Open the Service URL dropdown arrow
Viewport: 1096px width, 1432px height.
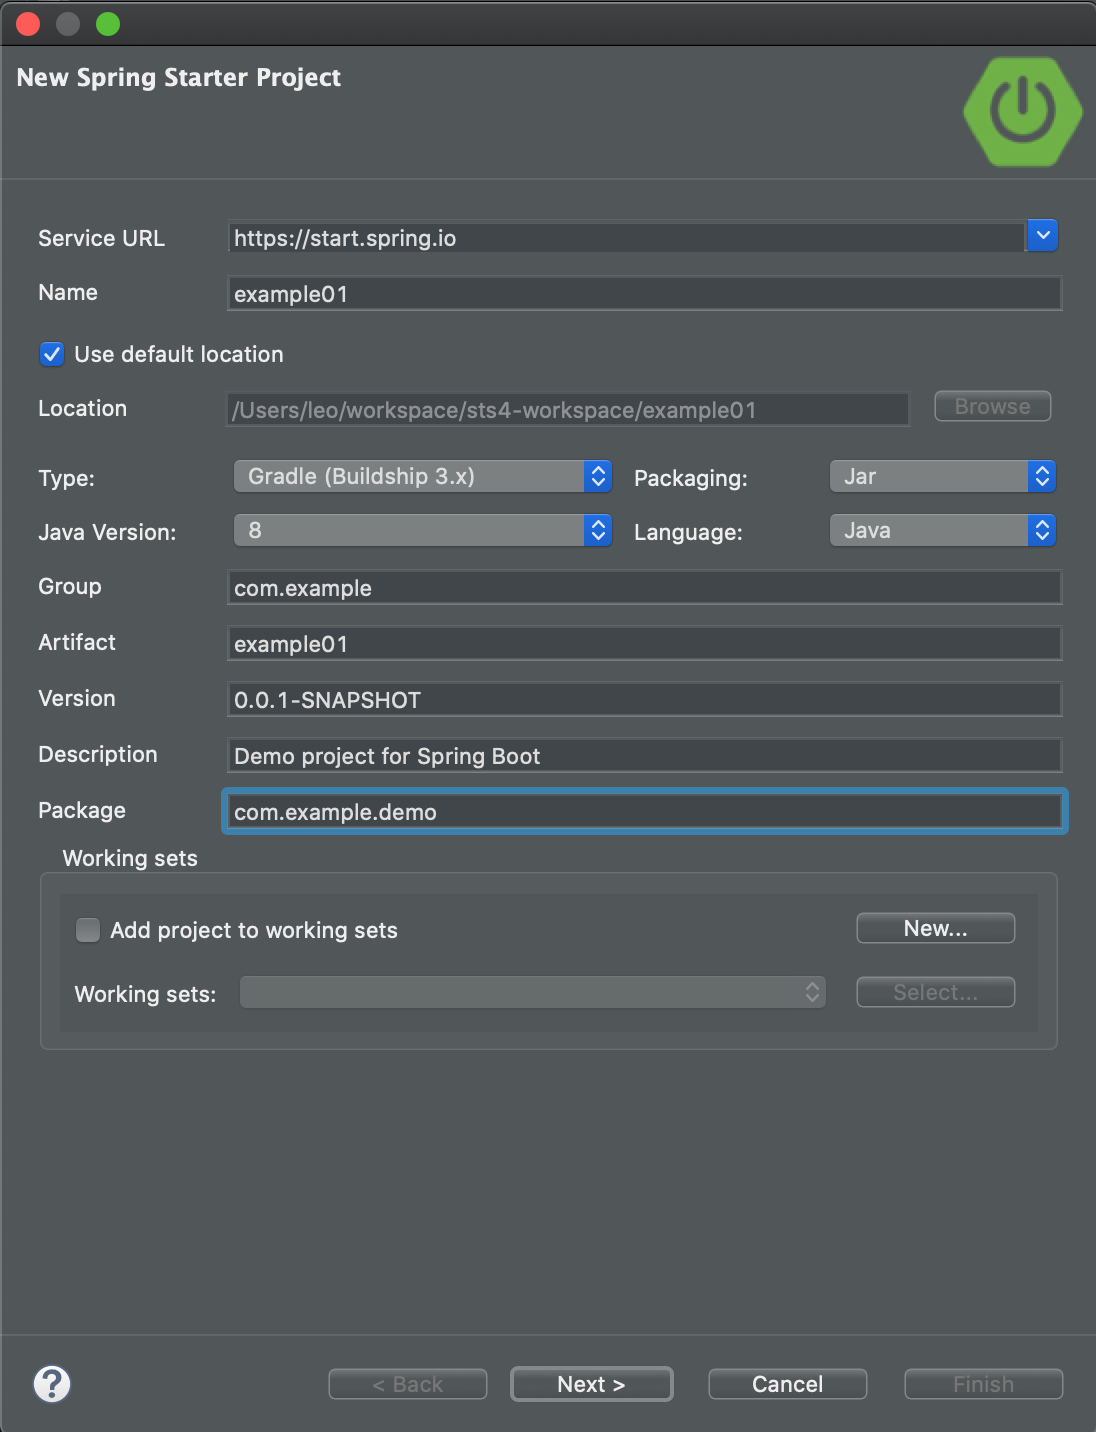click(x=1042, y=236)
